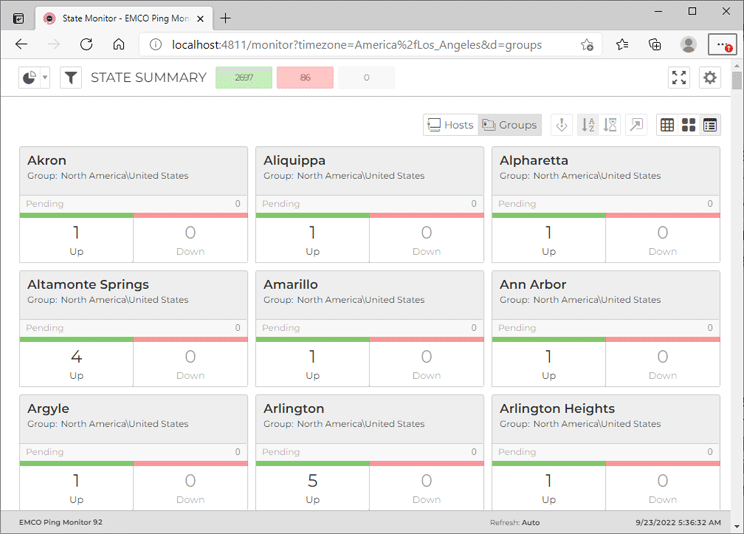The width and height of the screenshot is (744, 534).
Task: Toggle the Hosts view mode
Action: click(x=451, y=125)
